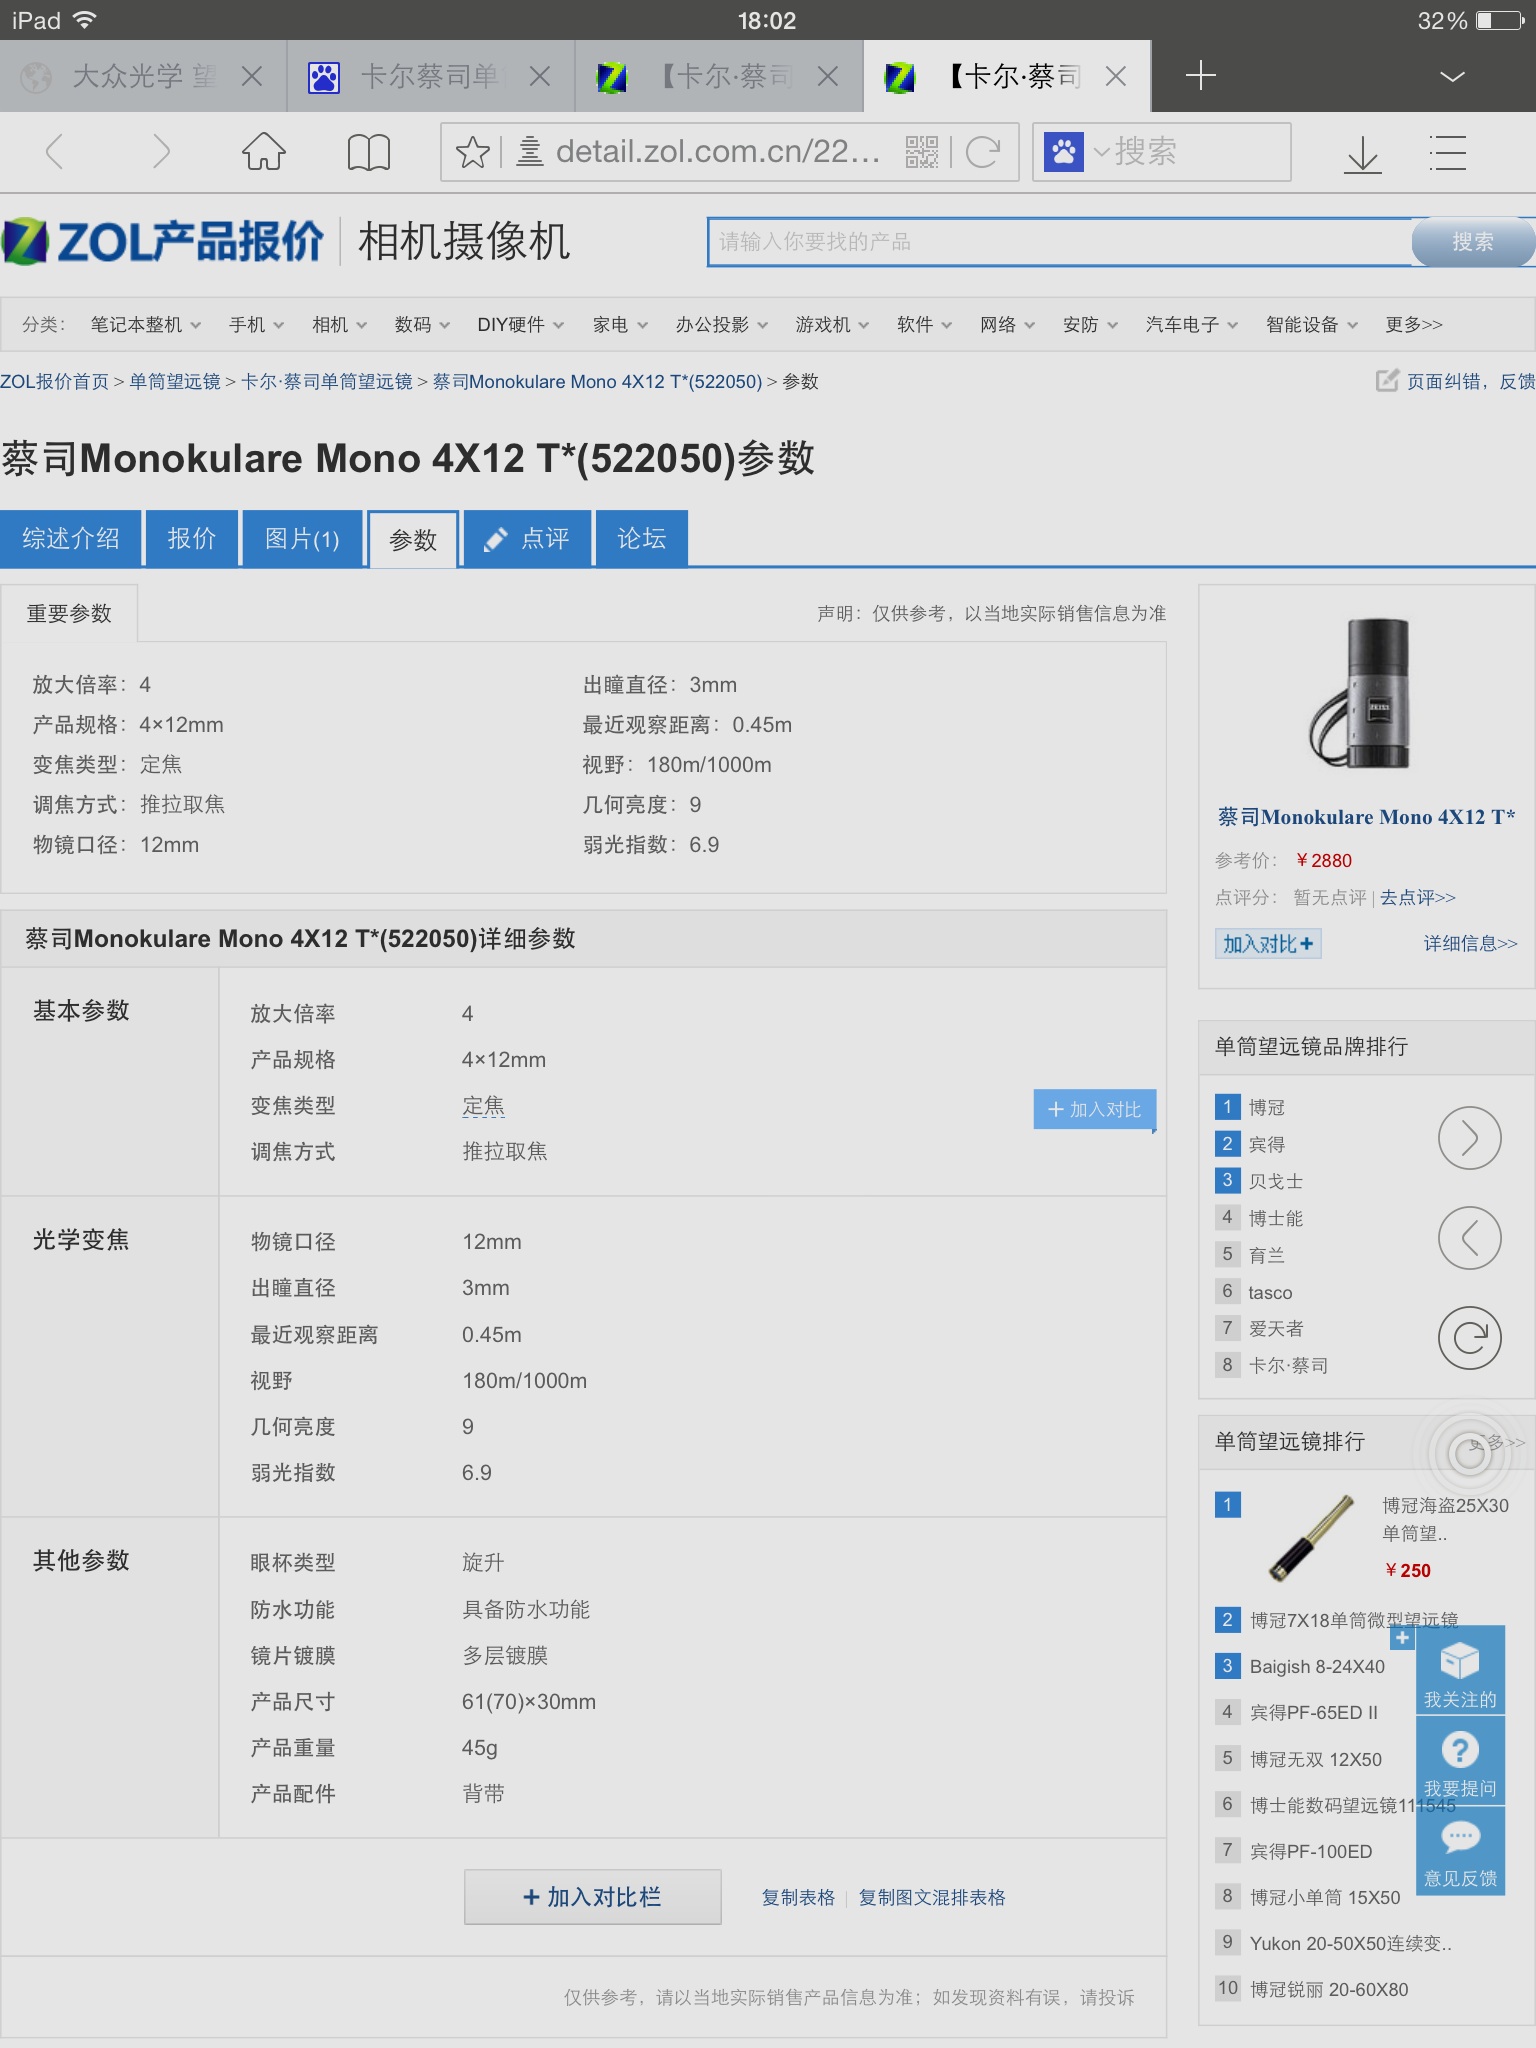The image size is (1536, 2048).
Task: Click the +加入对比栏 button
Action: point(592,1897)
